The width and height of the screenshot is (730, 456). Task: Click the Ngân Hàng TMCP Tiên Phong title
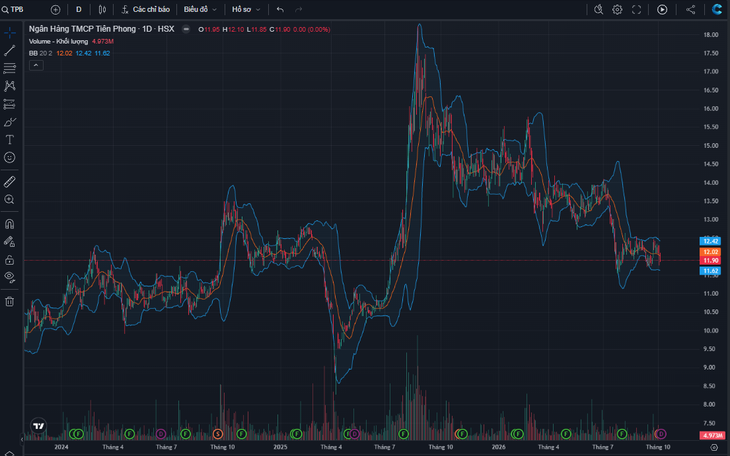pos(82,29)
